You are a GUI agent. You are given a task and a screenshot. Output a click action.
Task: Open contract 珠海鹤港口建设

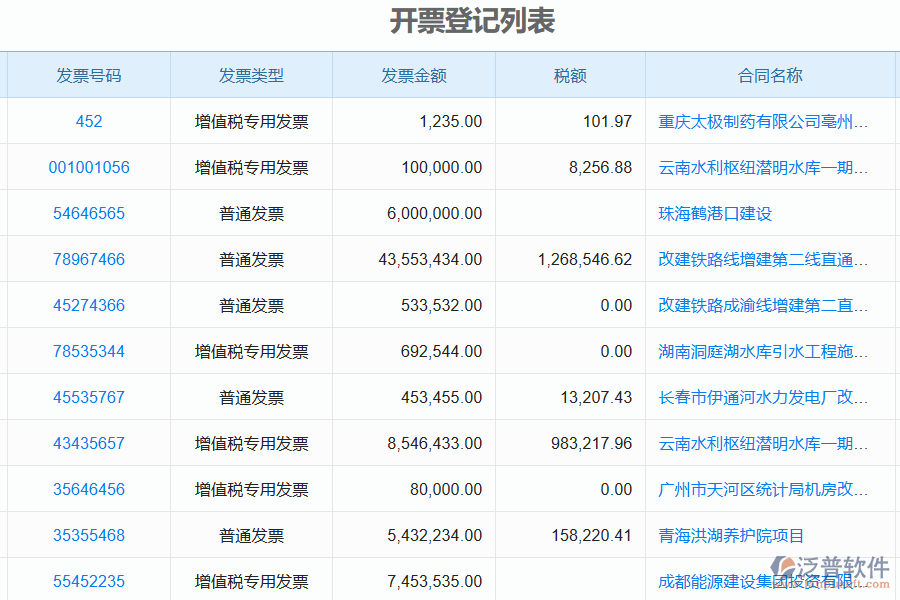point(714,213)
